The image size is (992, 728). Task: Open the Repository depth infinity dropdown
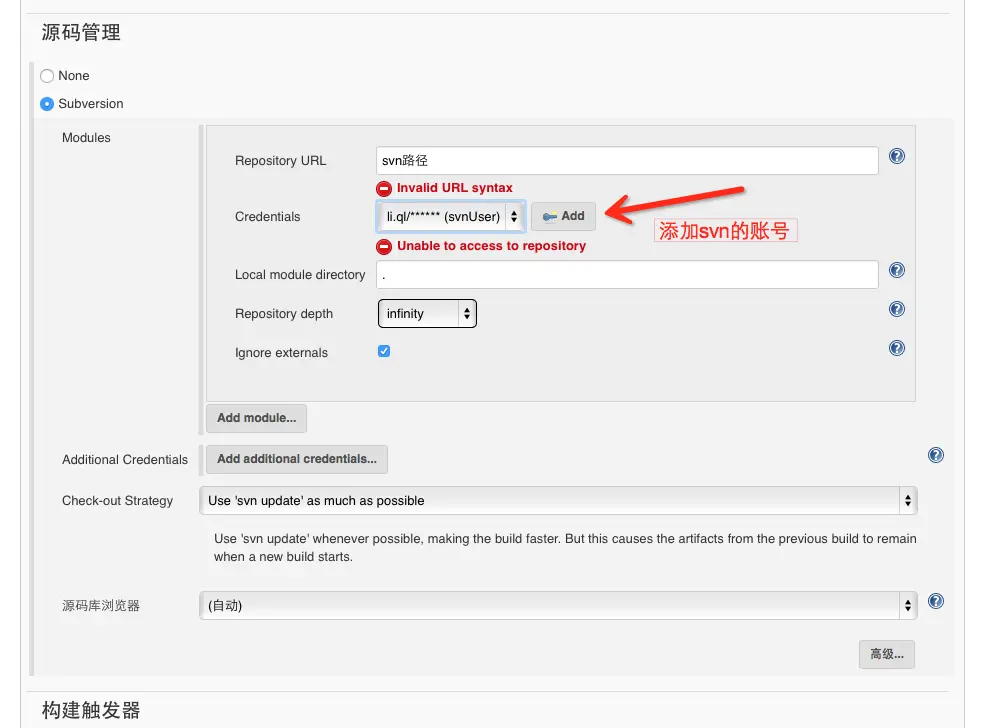427,314
